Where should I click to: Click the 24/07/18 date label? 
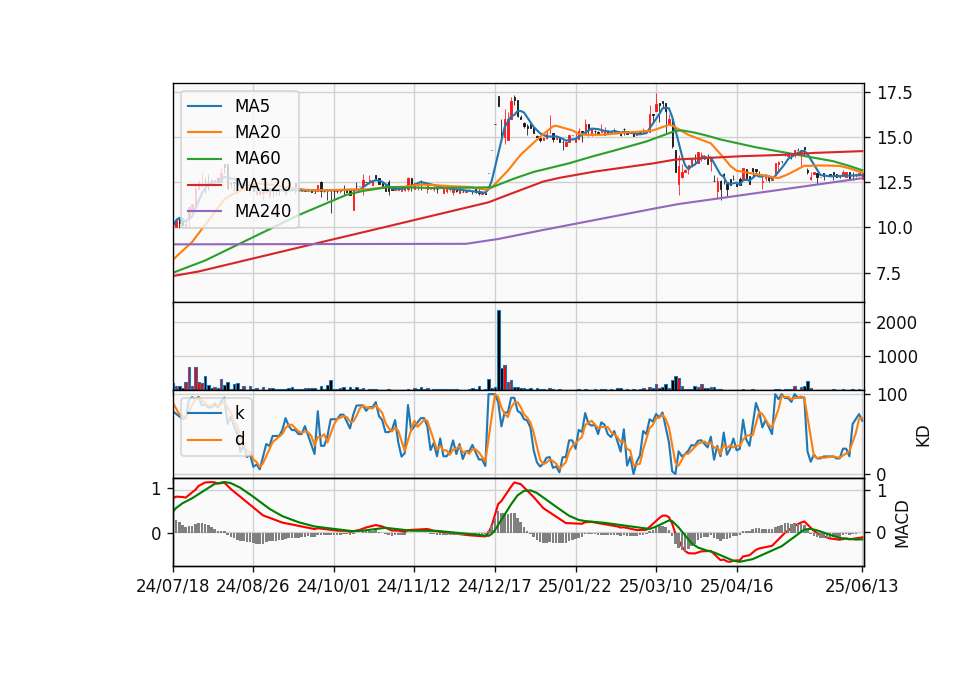173,586
